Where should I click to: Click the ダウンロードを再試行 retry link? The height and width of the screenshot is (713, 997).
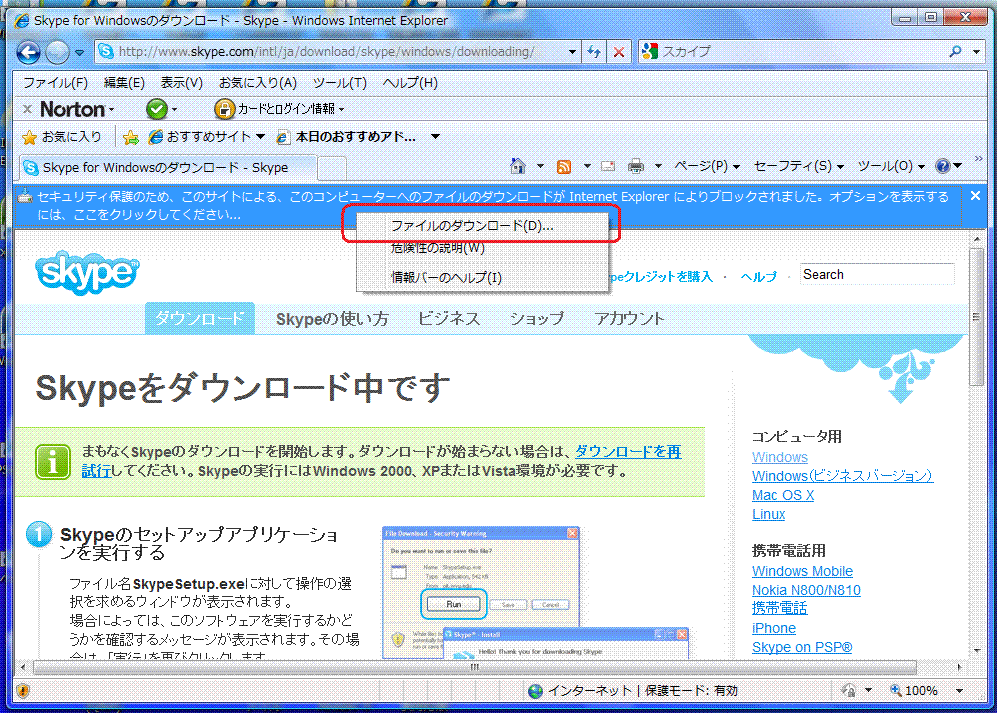[628, 452]
